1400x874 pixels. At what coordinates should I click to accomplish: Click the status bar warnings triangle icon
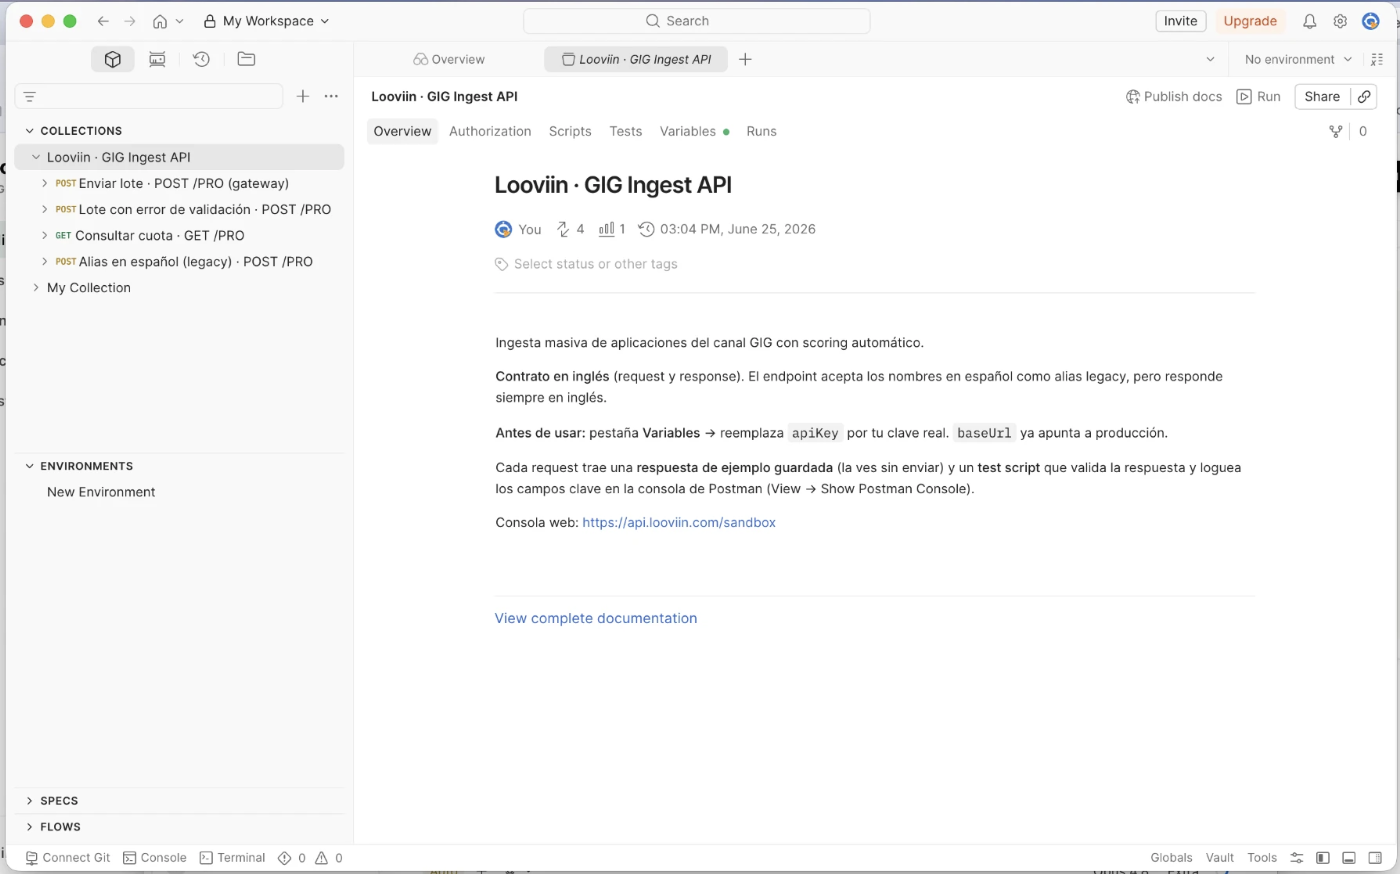point(322,858)
